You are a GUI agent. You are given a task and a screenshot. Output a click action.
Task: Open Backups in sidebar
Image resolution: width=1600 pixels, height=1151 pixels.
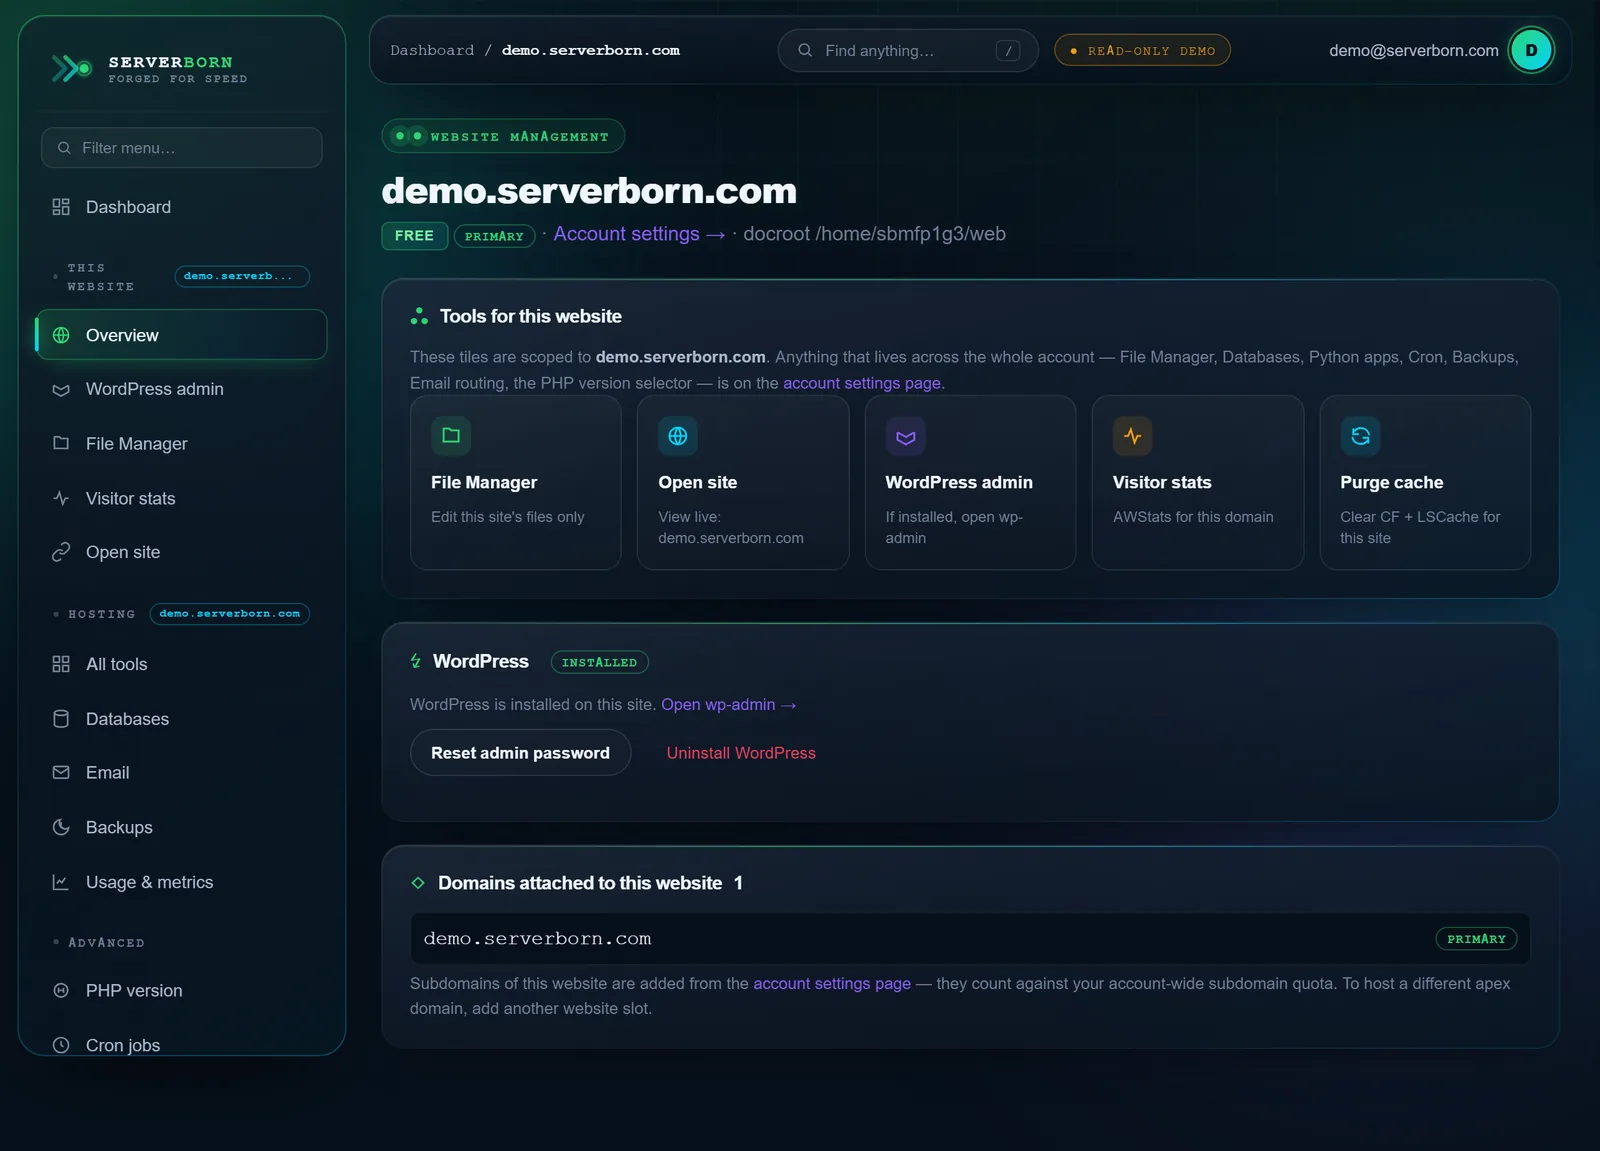pos(182,827)
